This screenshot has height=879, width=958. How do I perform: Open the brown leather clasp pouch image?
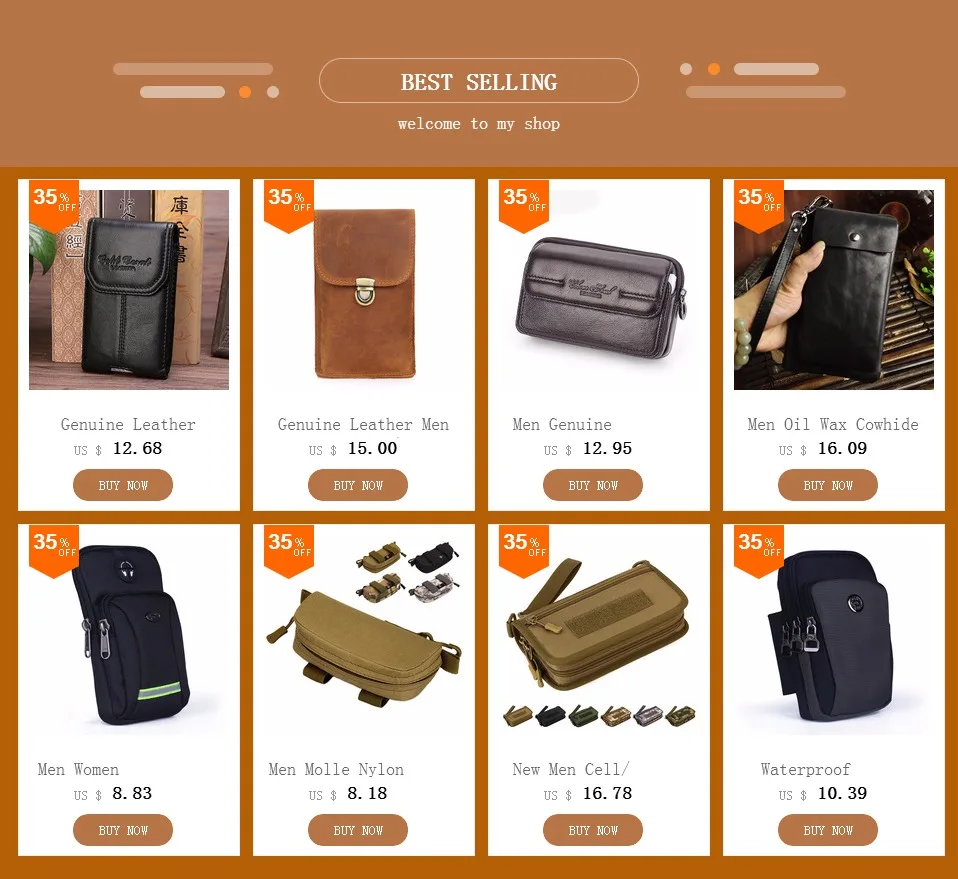(364, 290)
